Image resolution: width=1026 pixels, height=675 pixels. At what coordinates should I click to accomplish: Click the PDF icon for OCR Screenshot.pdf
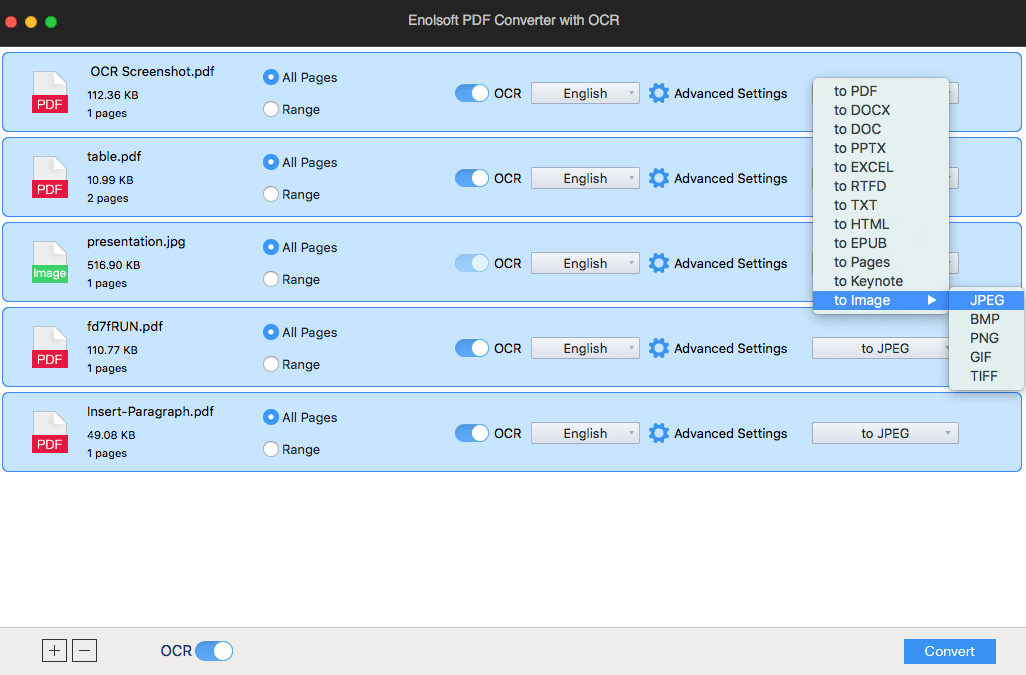tap(50, 92)
